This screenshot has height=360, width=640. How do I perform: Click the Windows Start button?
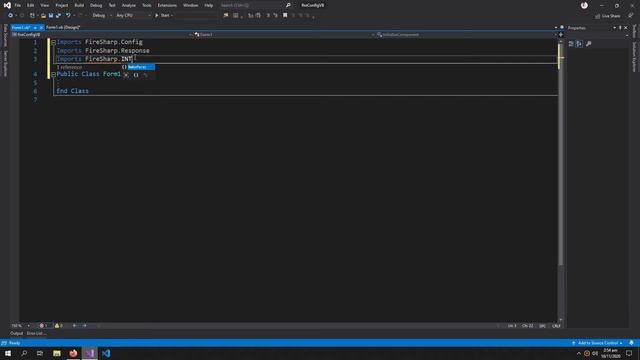point(8,353)
